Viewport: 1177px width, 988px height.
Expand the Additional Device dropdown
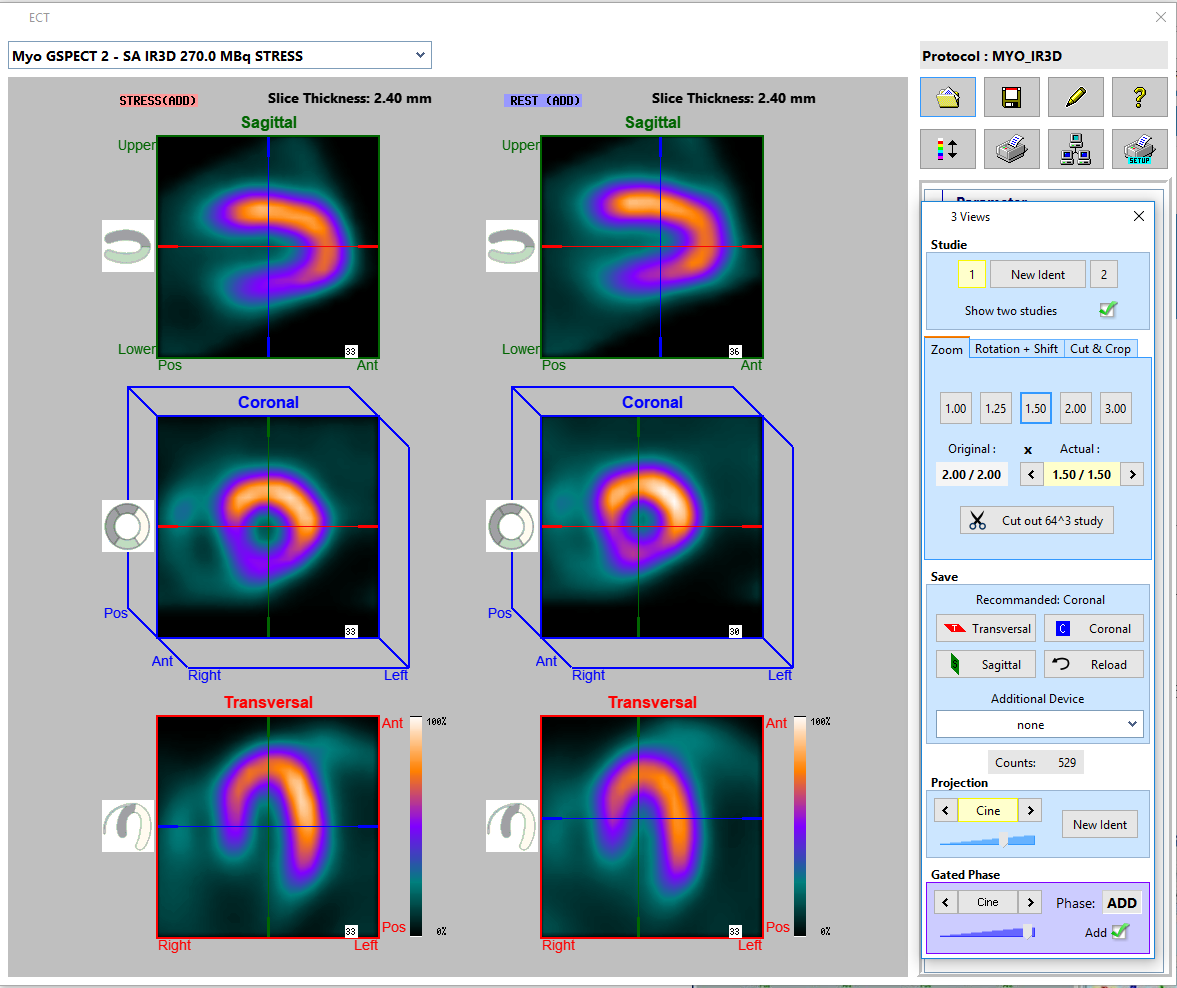coord(1039,725)
